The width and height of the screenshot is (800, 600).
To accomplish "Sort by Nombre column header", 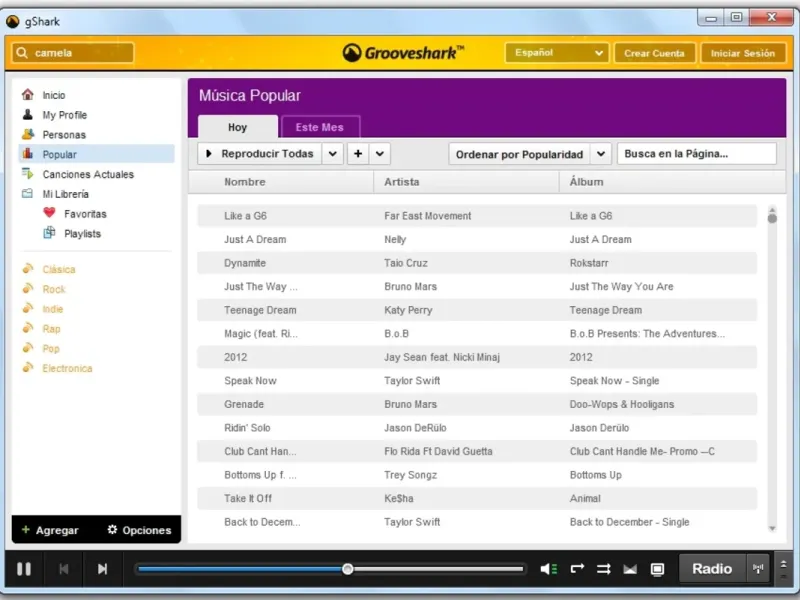I will (245, 182).
